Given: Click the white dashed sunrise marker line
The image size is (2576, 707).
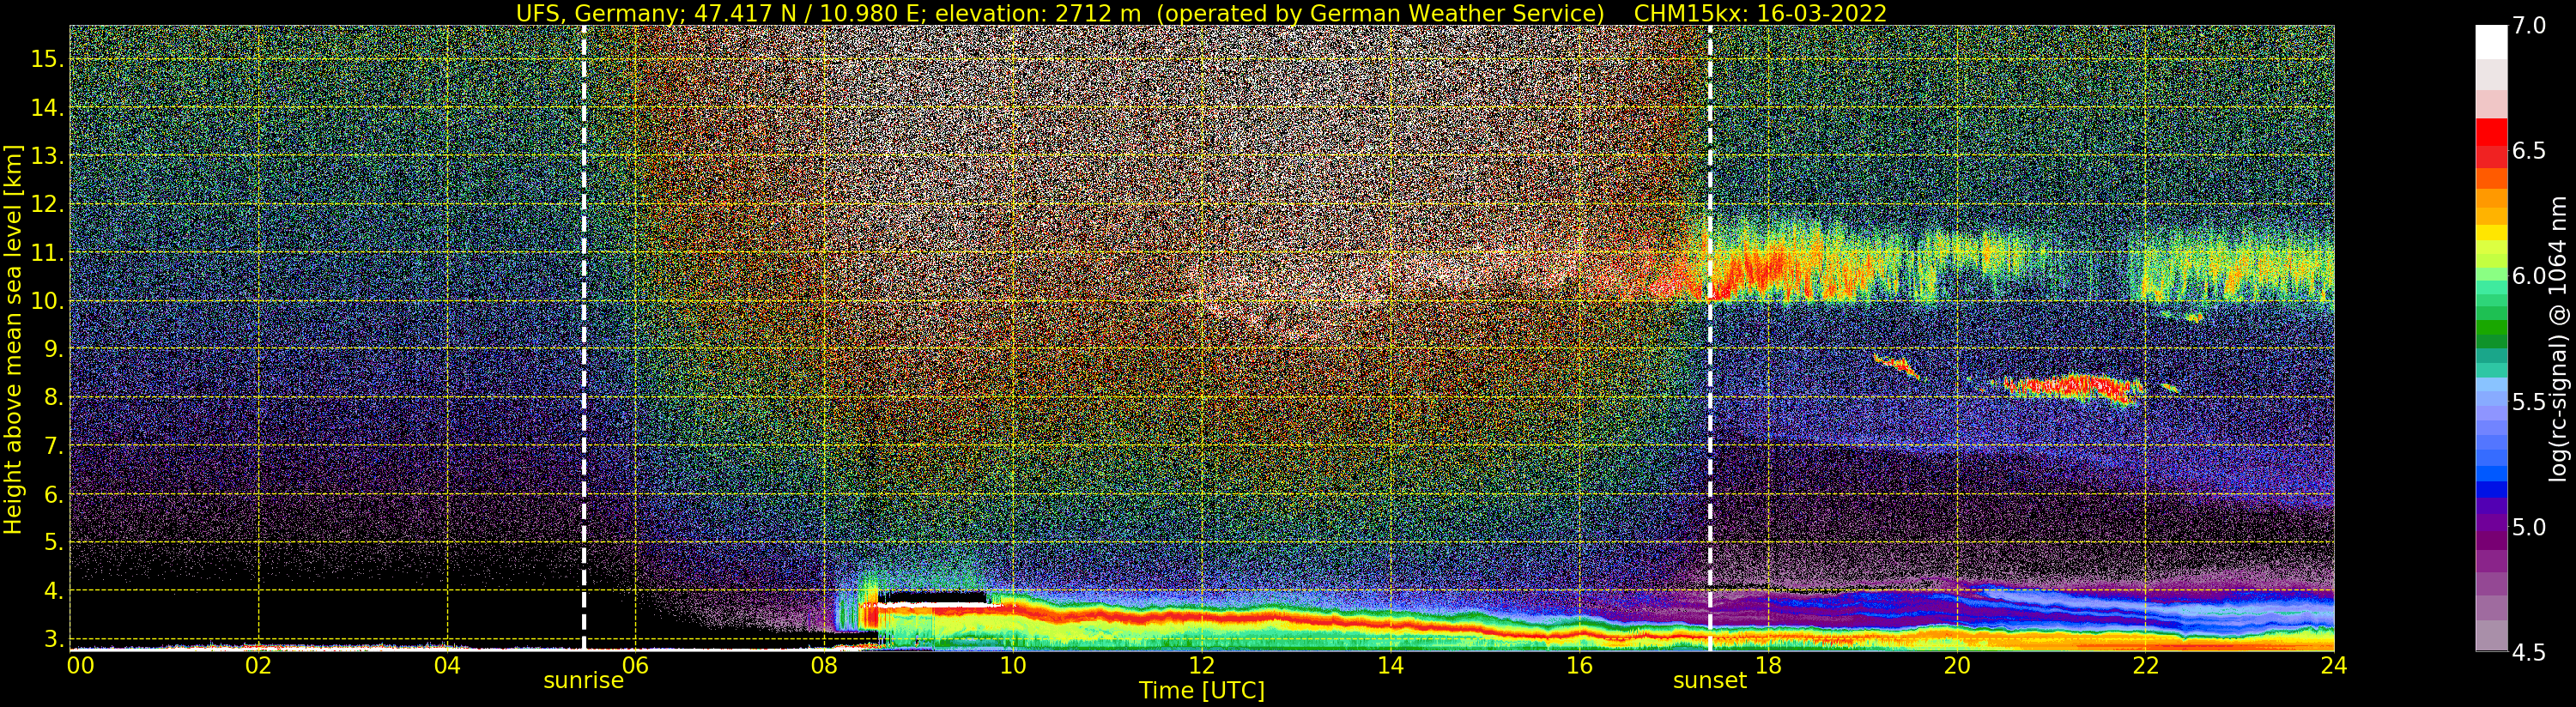Looking at the screenshot, I should (x=584, y=338).
